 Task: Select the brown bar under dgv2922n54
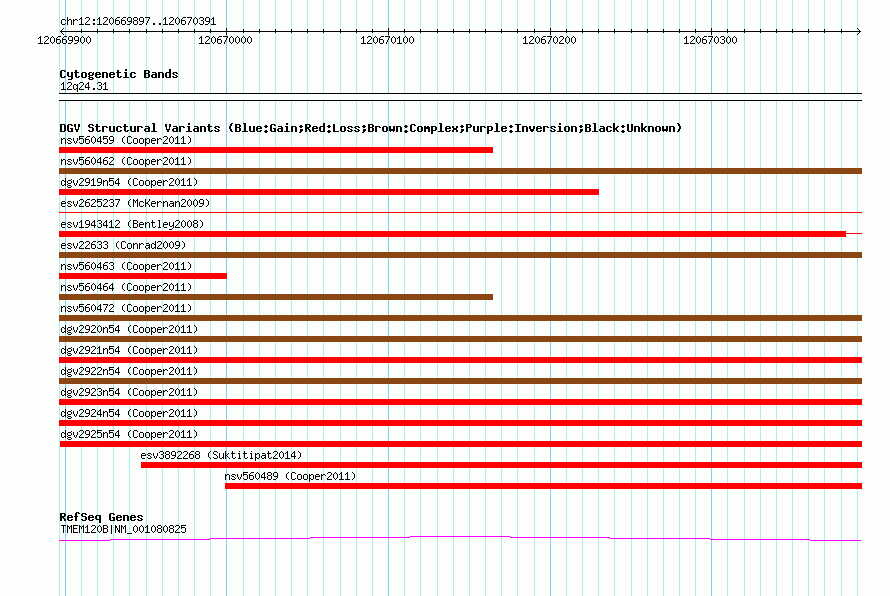point(460,381)
